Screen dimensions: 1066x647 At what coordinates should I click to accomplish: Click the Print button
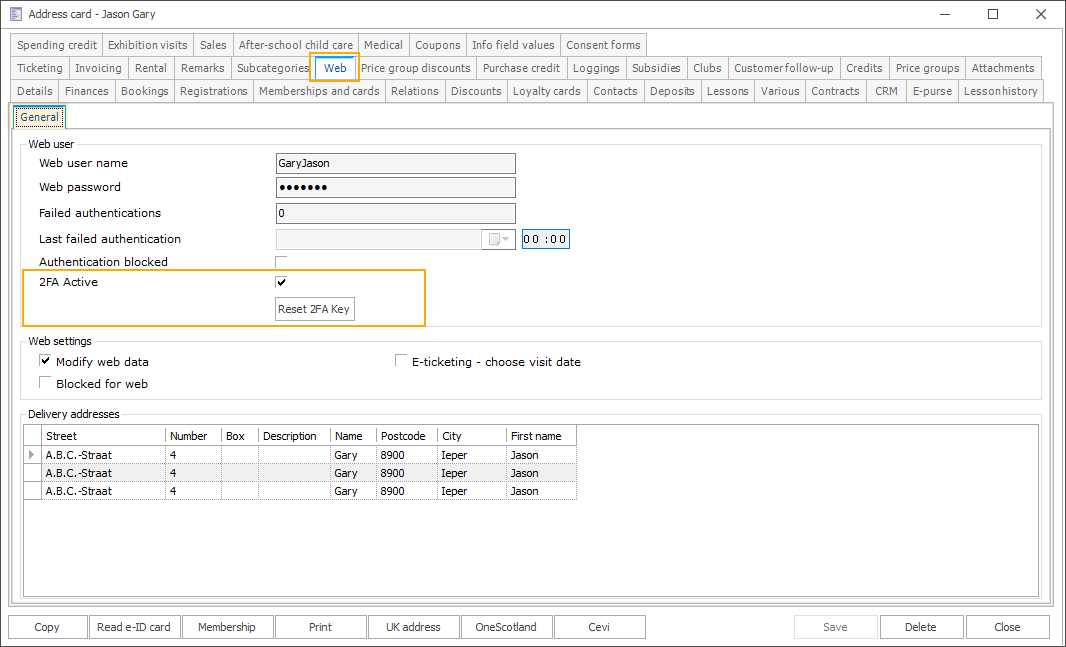[x=320, y=627]
